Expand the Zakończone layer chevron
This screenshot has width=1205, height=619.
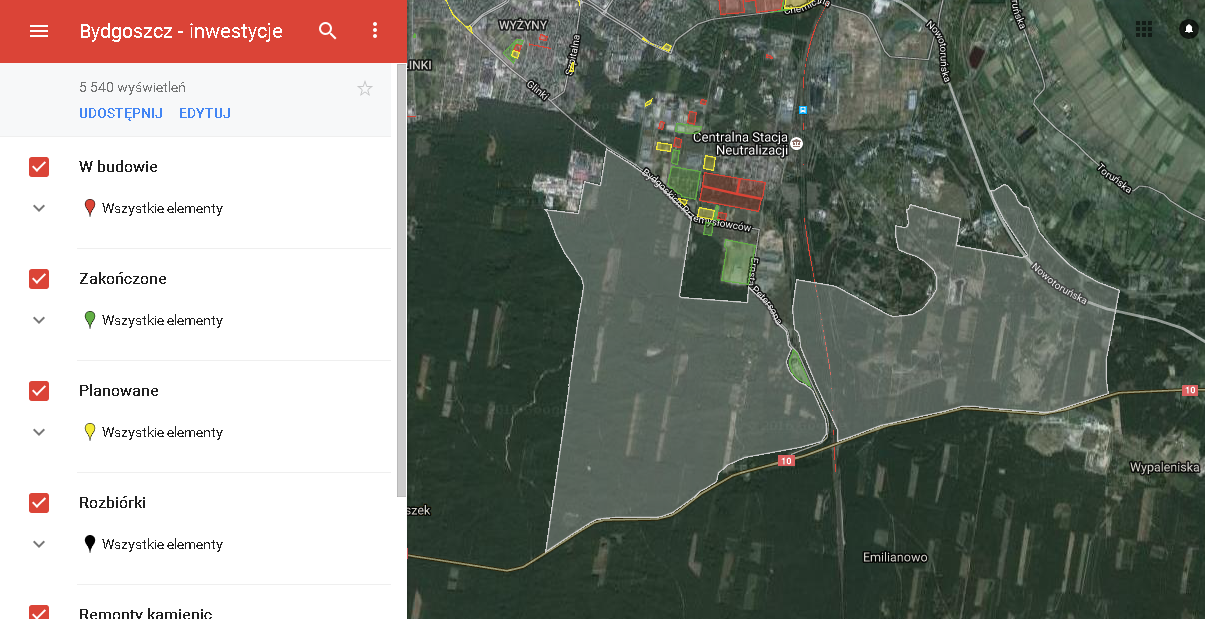pos(39,320)
